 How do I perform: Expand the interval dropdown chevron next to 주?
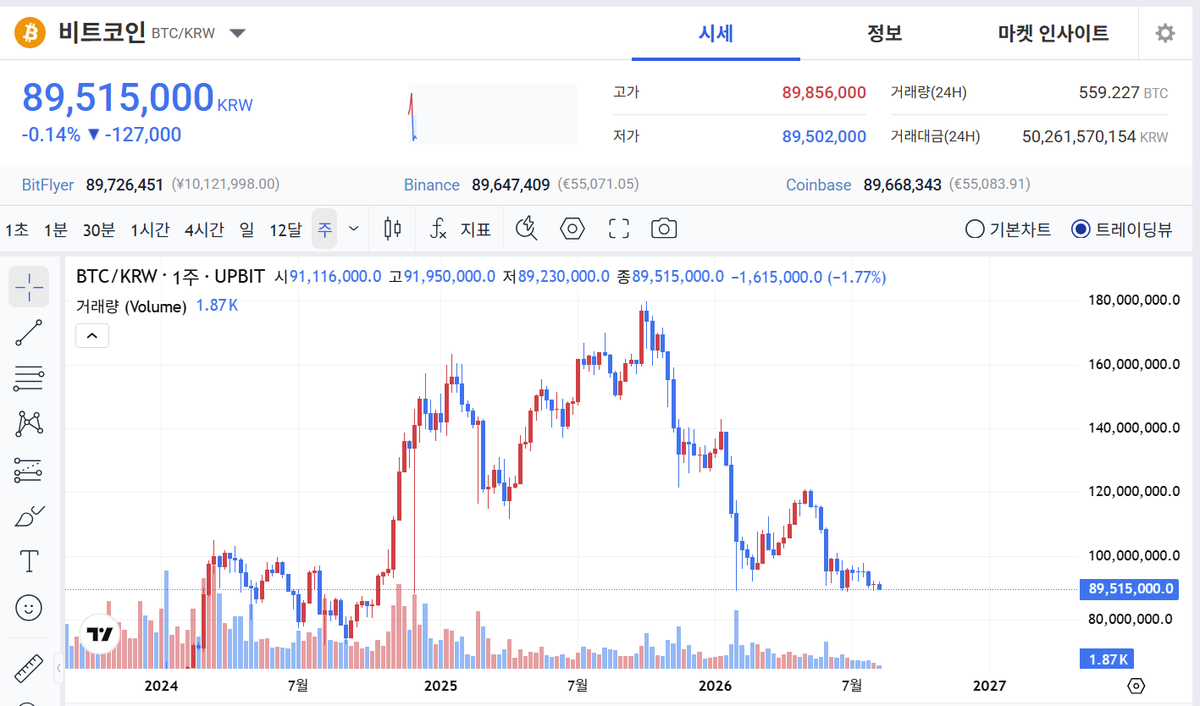coord(353,229)
